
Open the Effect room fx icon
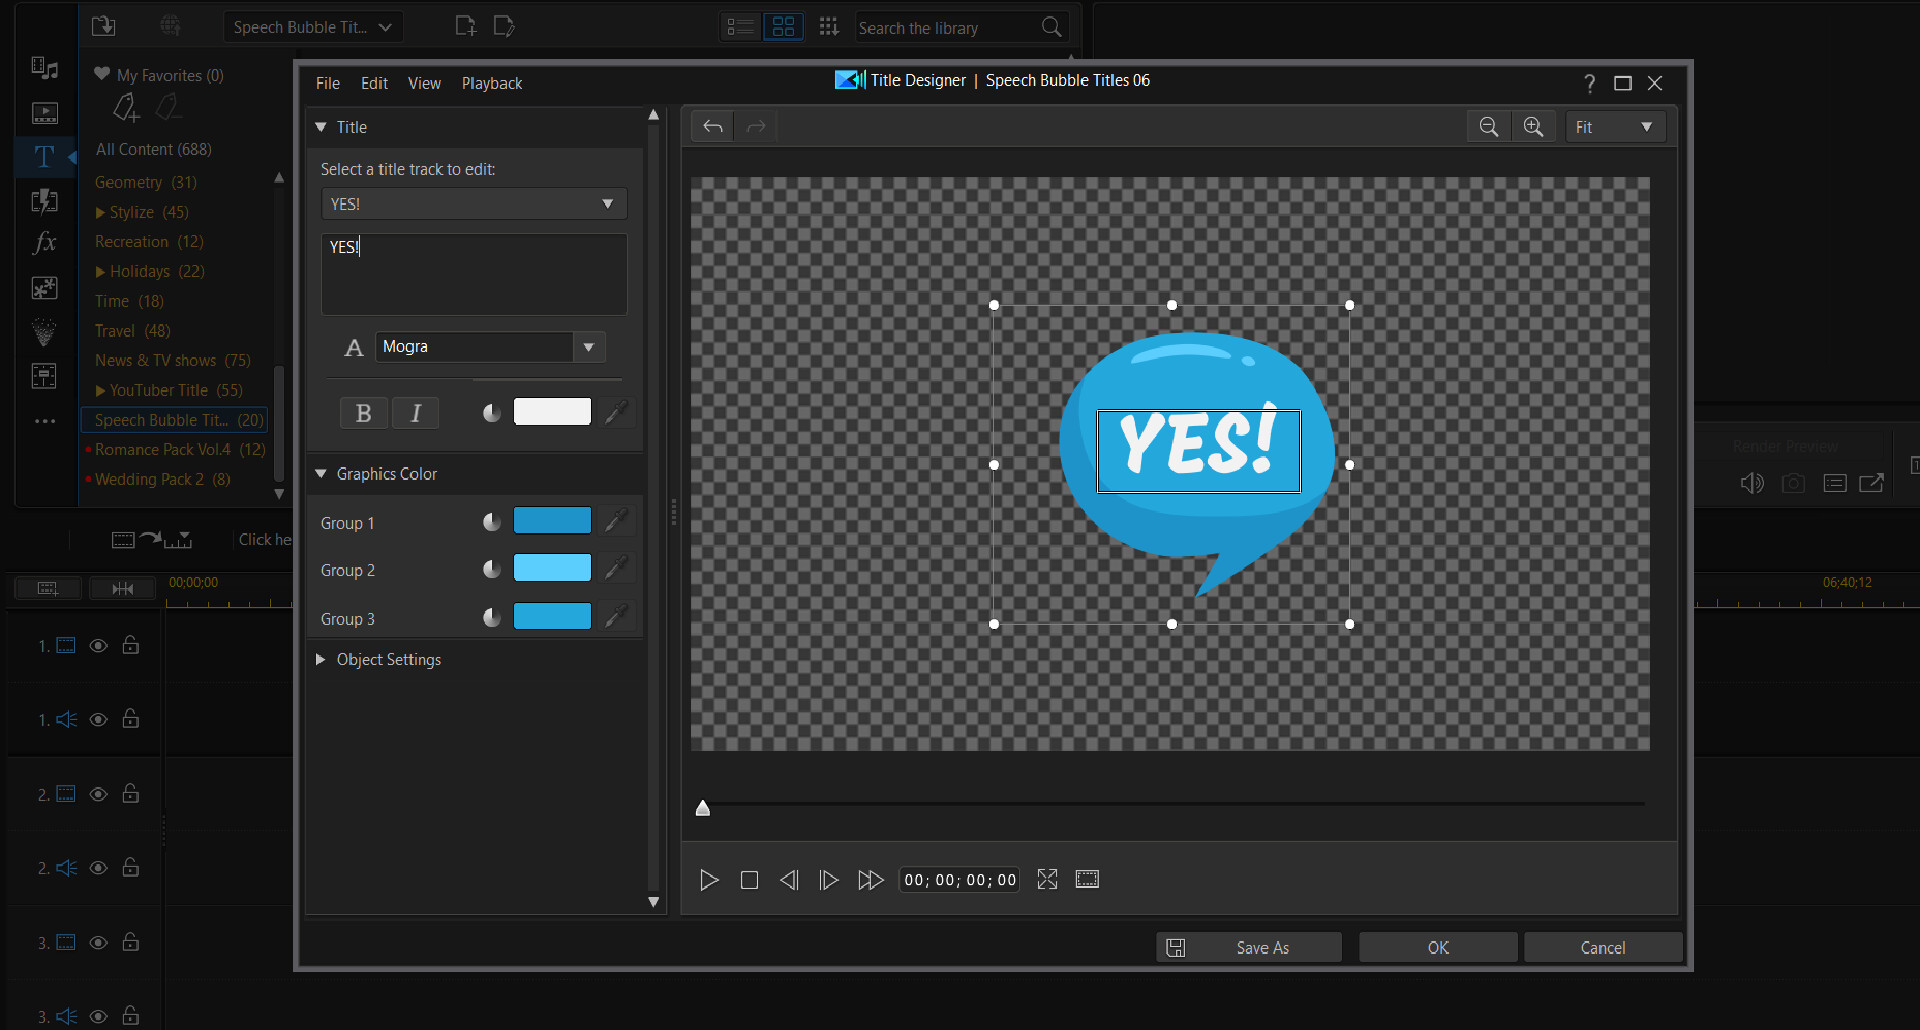click(44, 242)
